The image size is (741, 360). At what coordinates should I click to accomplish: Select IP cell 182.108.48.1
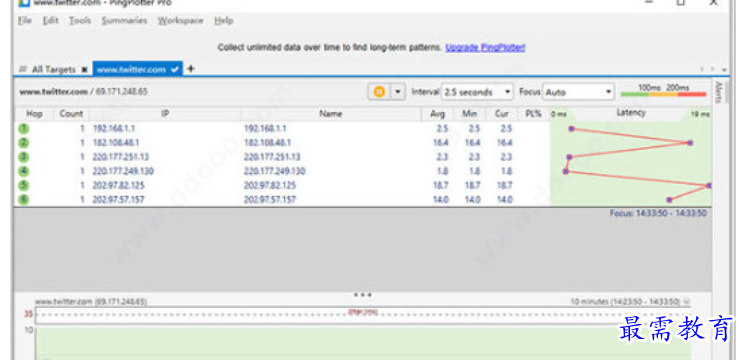point(116,143)
